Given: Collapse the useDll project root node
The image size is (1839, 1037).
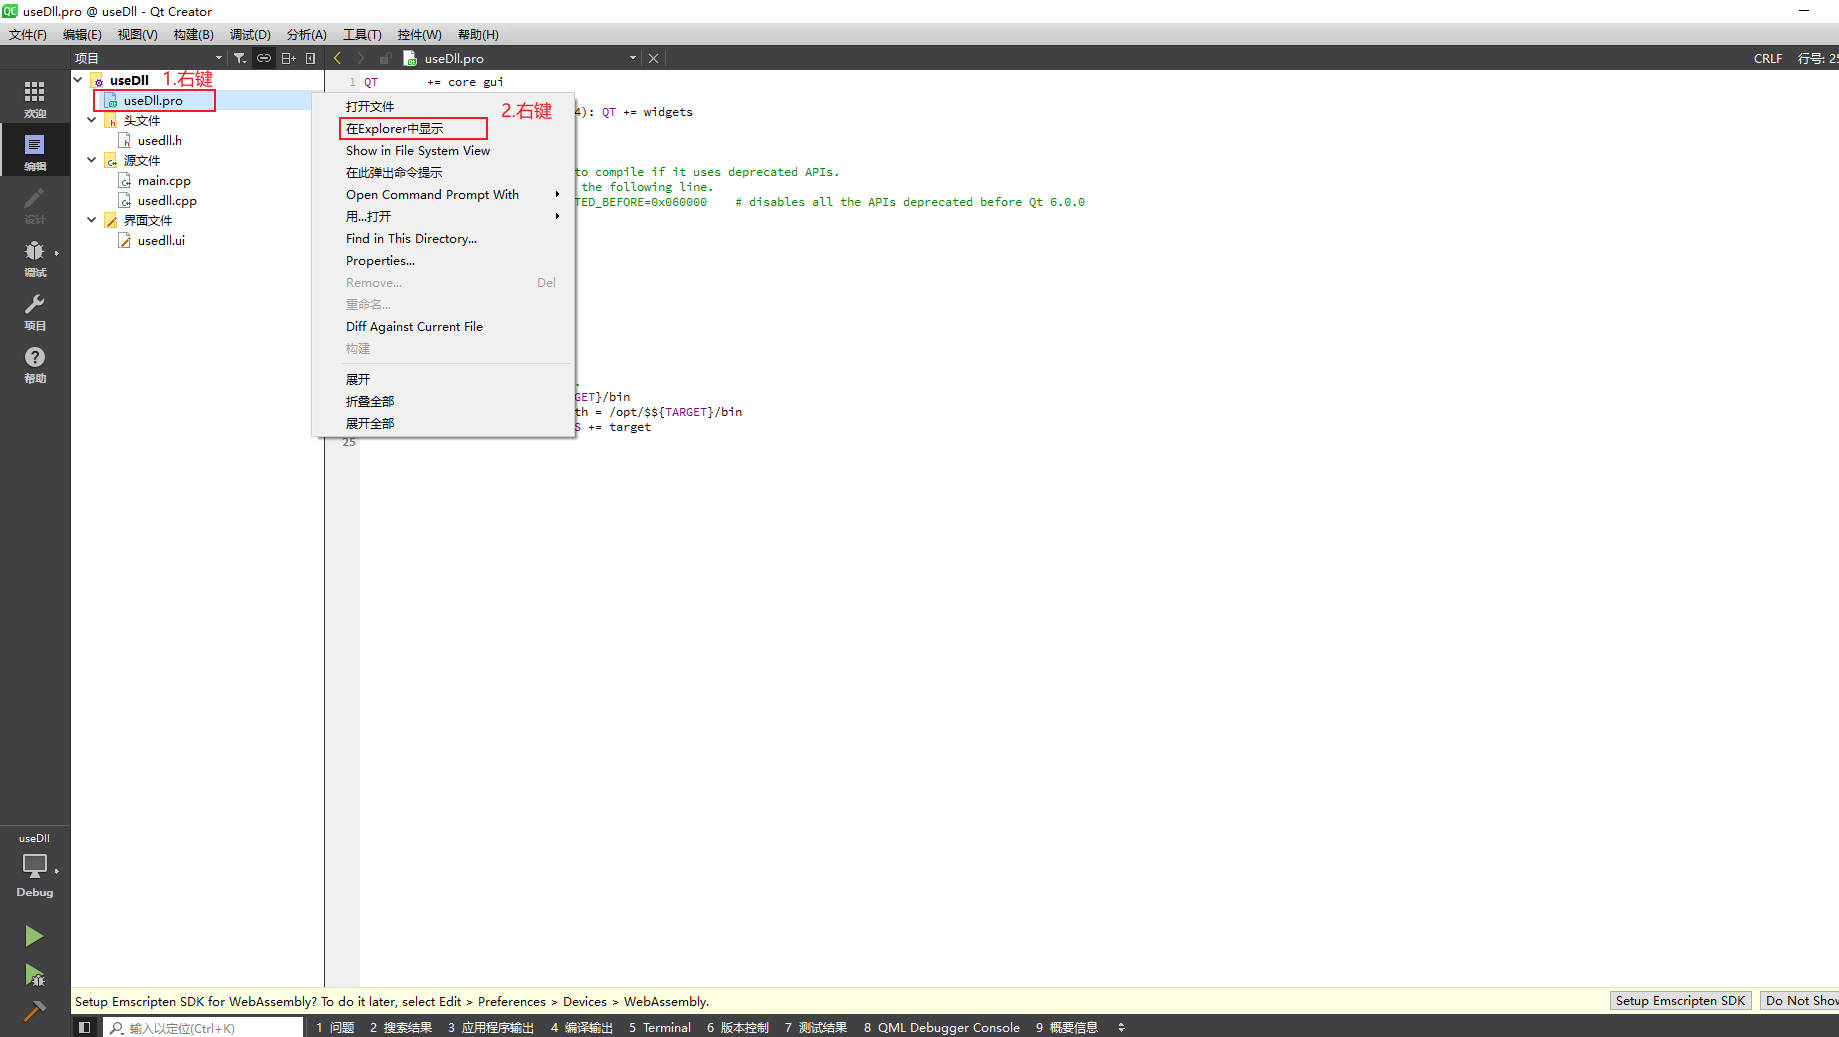Looking at the screenshot, I should click(78, 80).
